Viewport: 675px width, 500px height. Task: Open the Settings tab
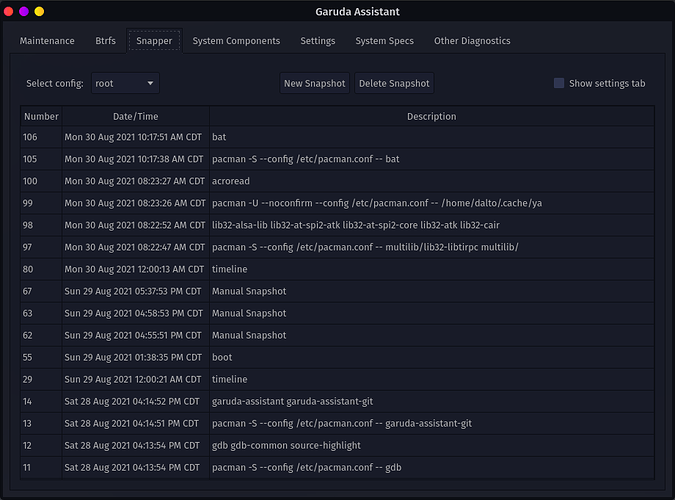click(318, 41)
